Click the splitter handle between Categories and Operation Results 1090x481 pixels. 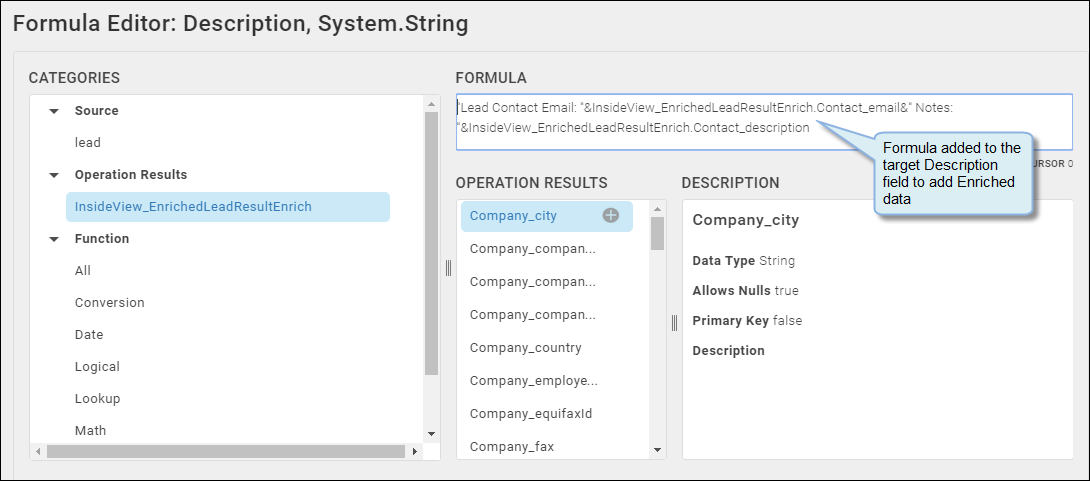coord(448,268)
